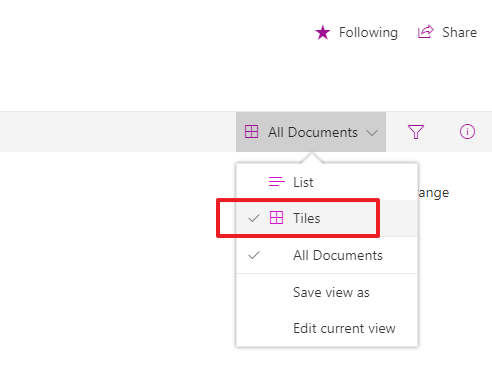Click the chevron next to All Documents
492x376 pixels.
pyautogui.click(x=372, y=133)
